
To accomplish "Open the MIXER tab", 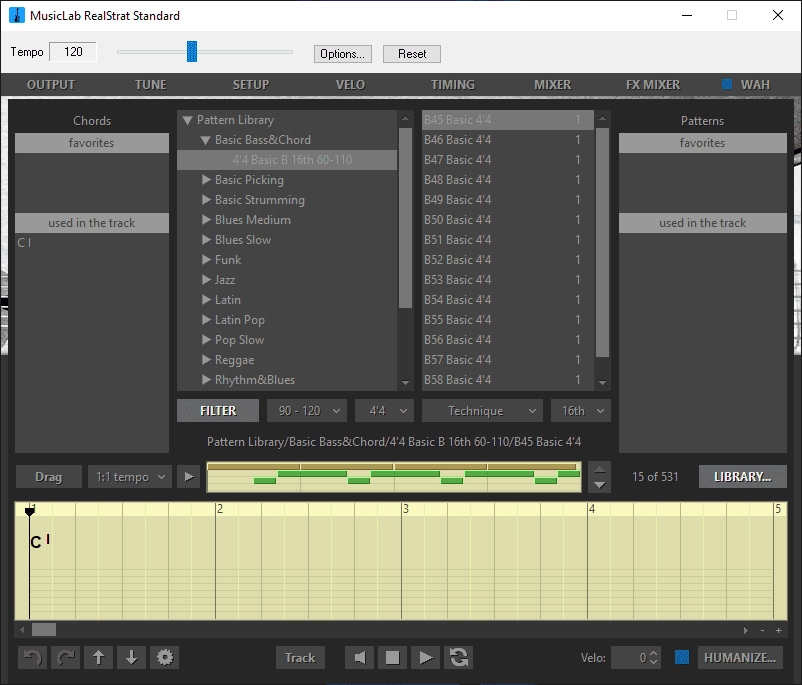I will click(552, 84).
